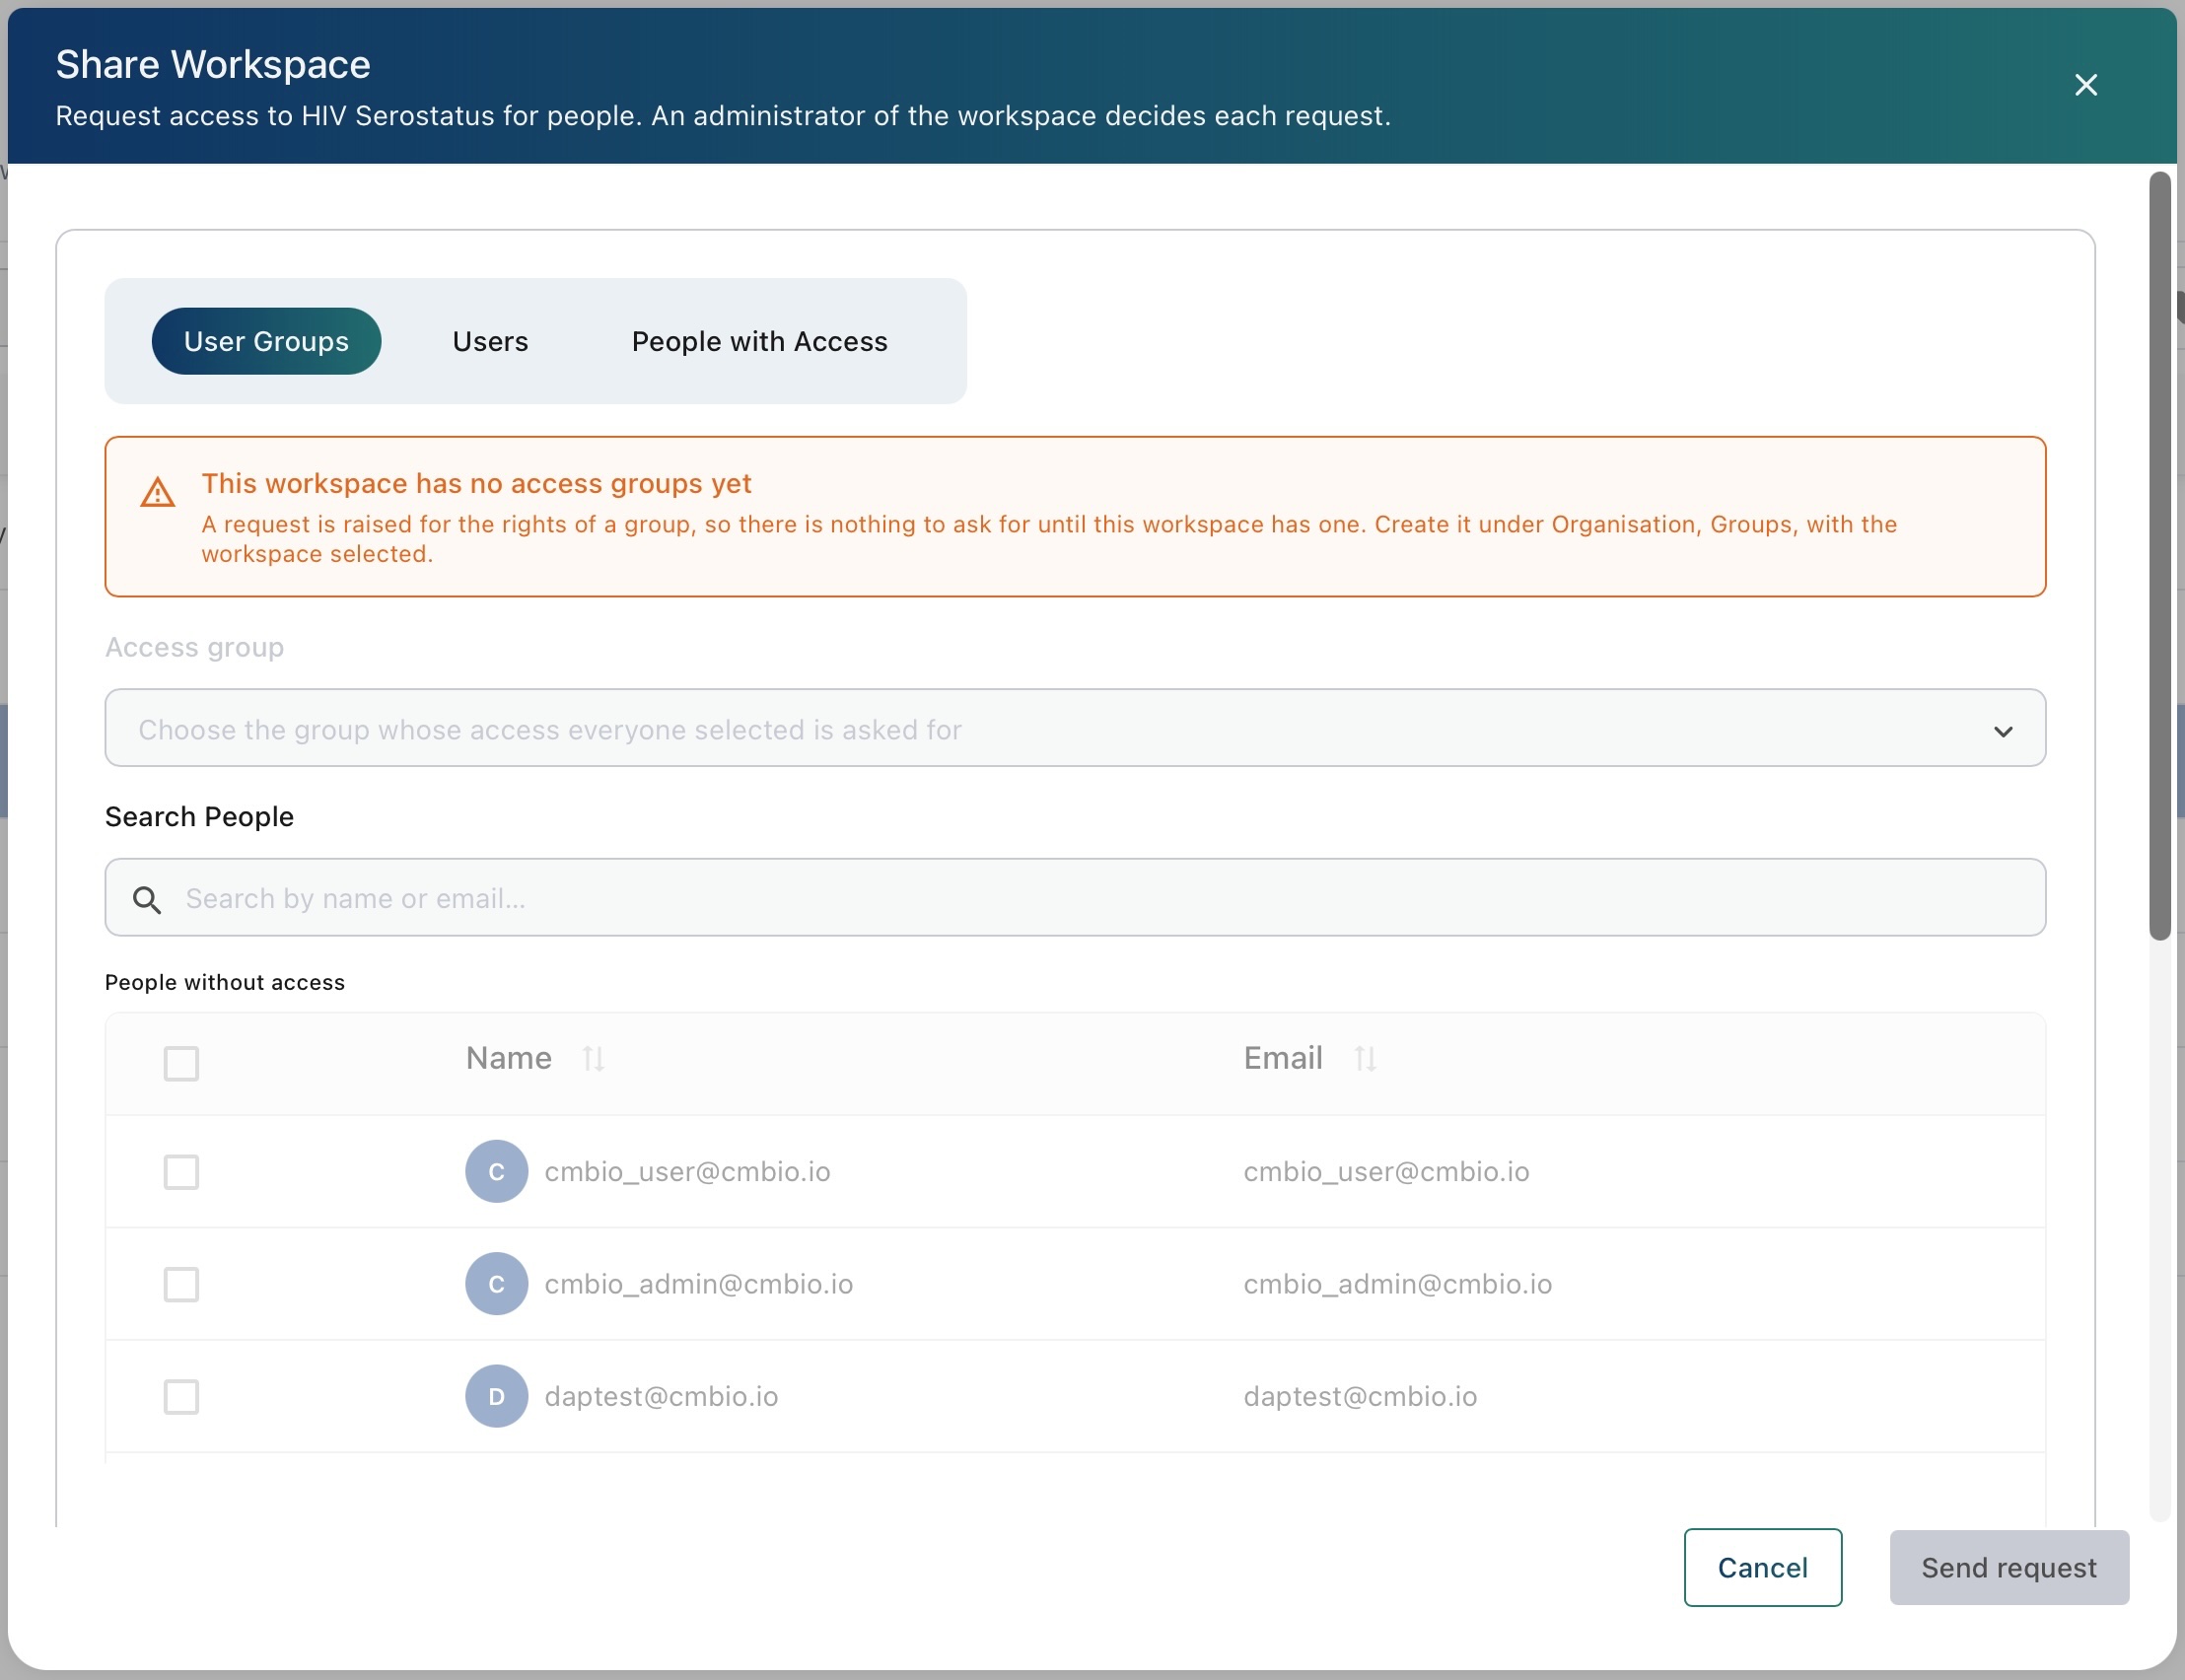Select the cmbio_user@cmbio.io row checkbox
The width and height of the screenshot is (2185, 1680).
(181, 1171)
